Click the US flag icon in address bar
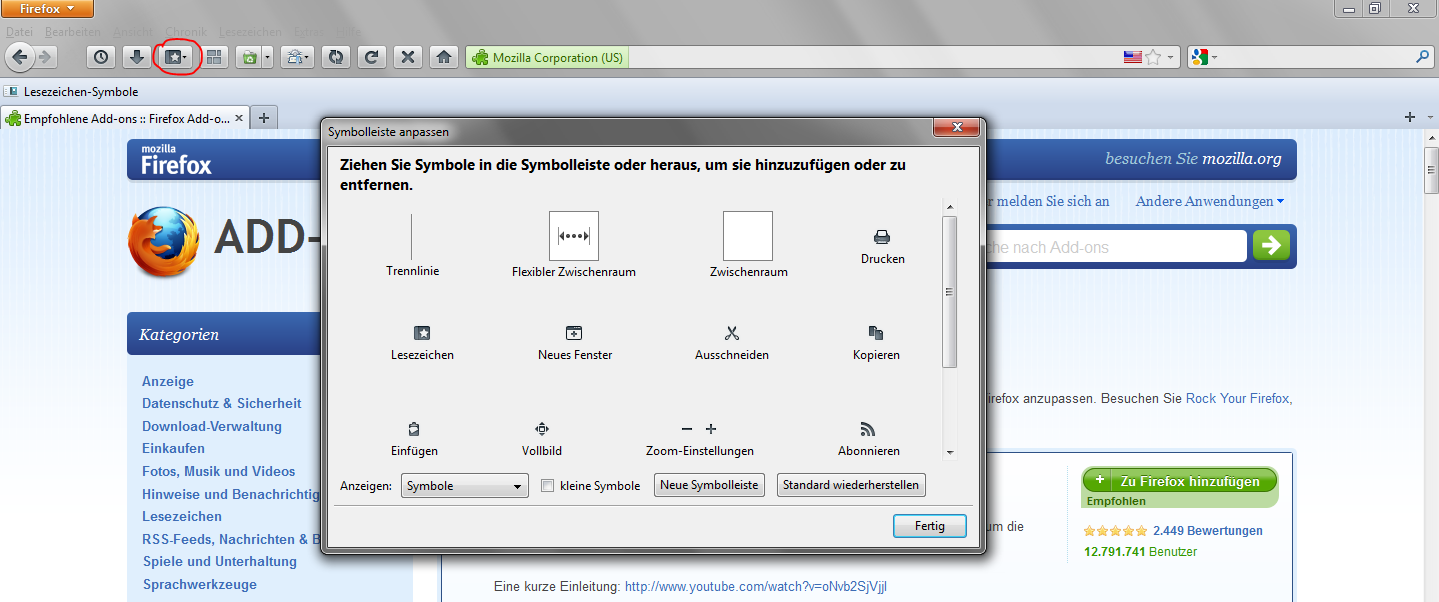The width and height of the screenshot is (1439, 602). coord(1132,58)
